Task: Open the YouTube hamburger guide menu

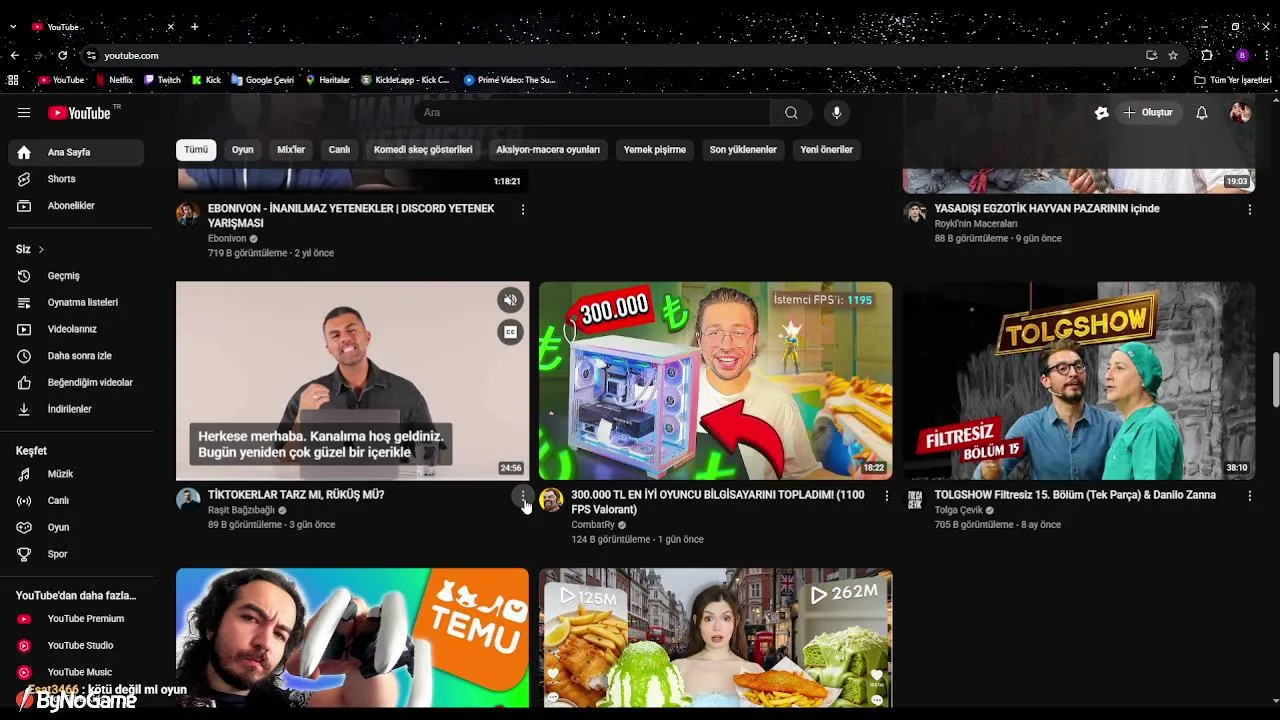Action: pyautogui.click(x=24, y=113)
